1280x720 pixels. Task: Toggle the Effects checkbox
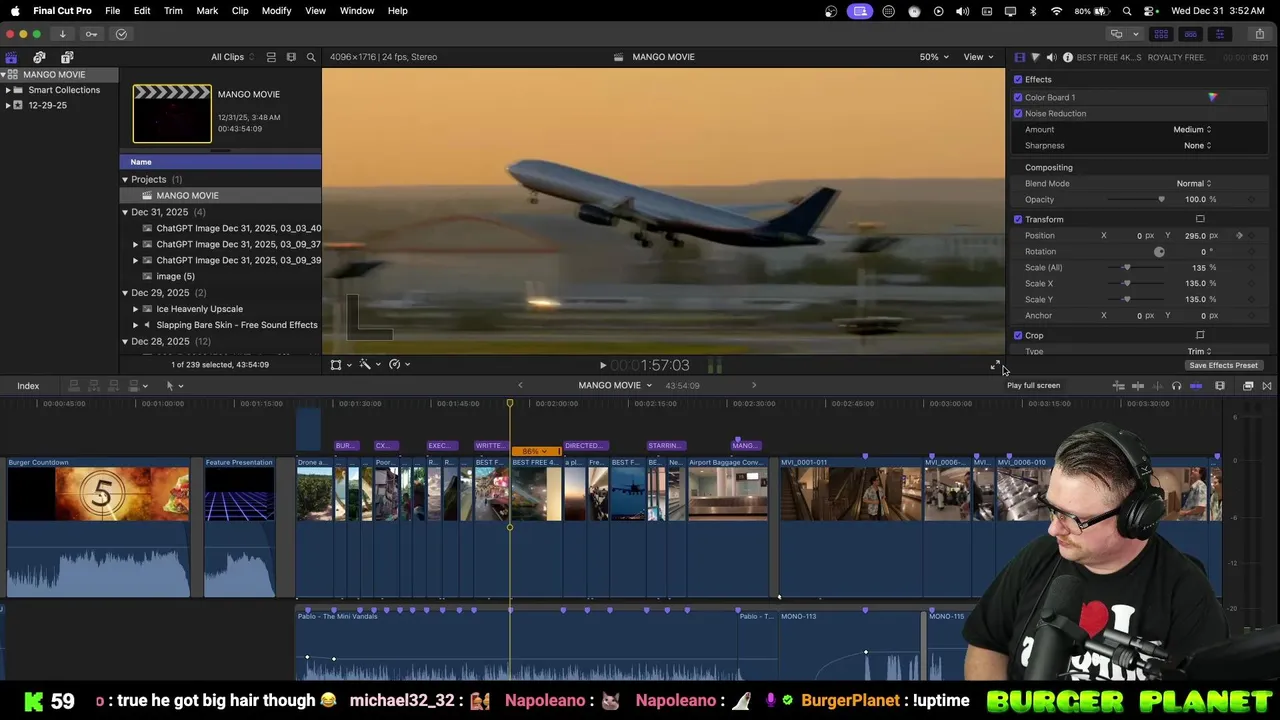[1018, 79]
